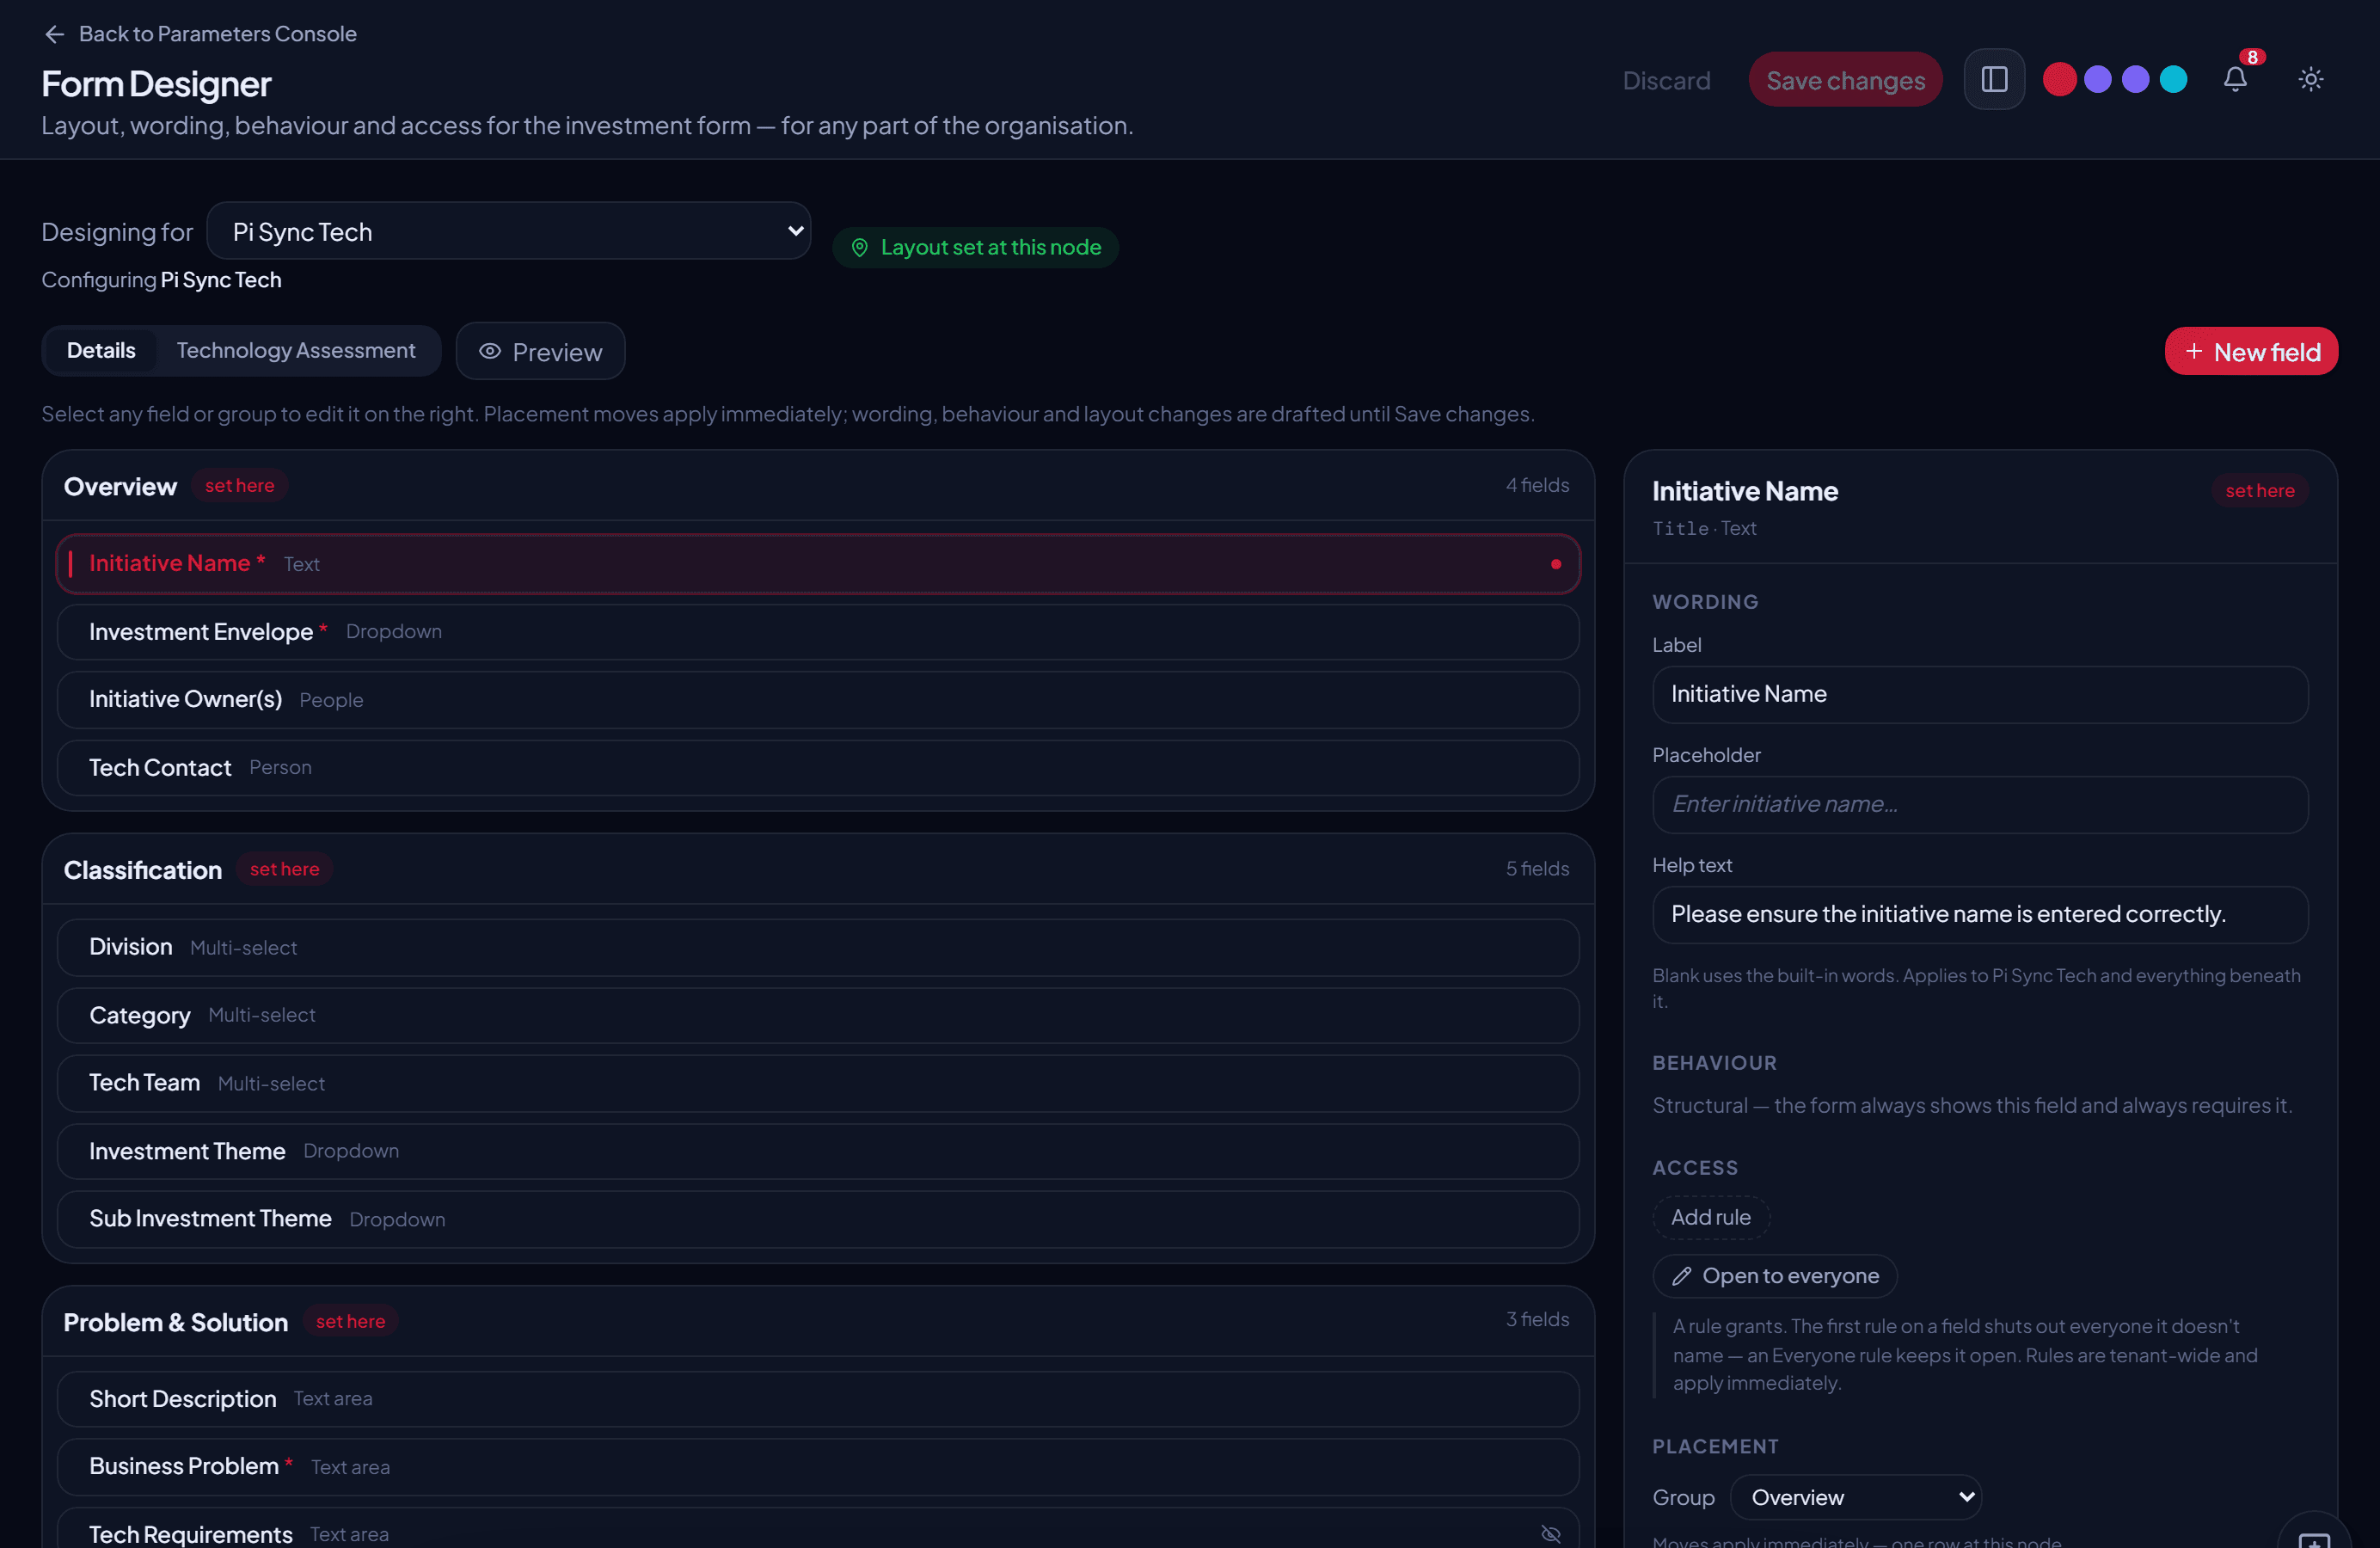Open the Designing for Pi Sync Tech dropdown
The image size is (2380, 1548).
tap(509, 231)
